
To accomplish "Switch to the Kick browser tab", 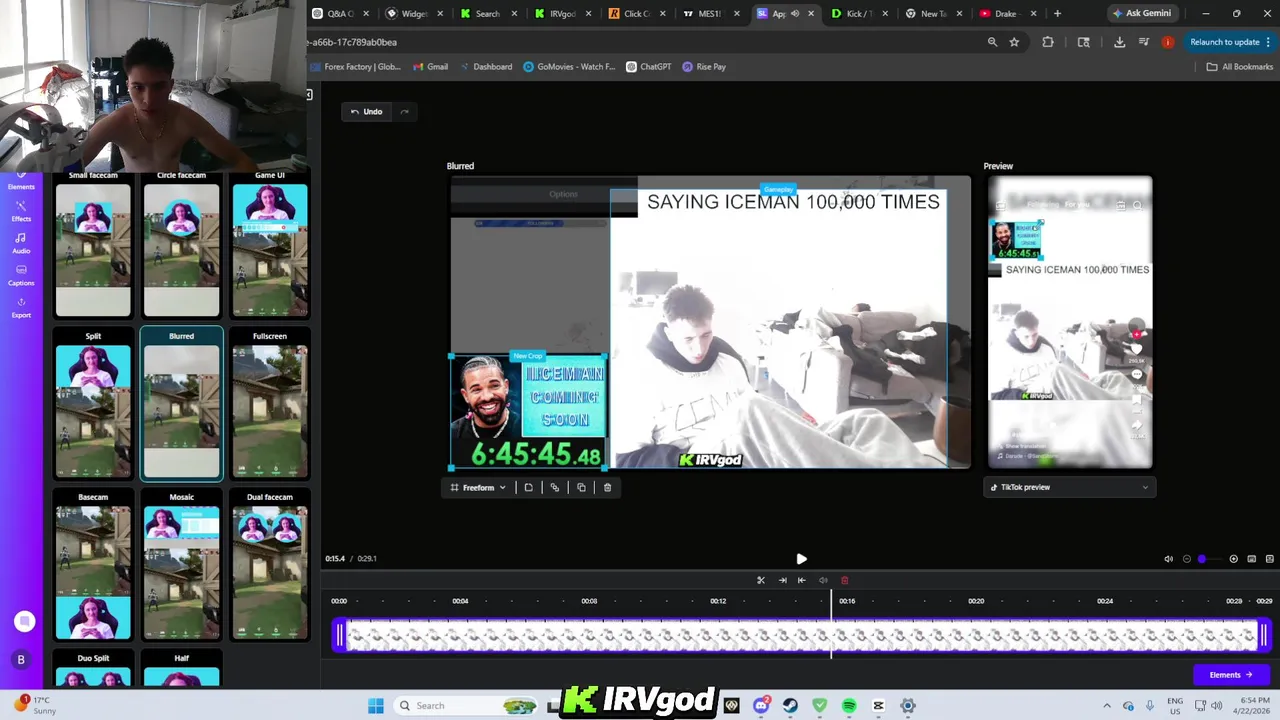I will tap(858, 14).
